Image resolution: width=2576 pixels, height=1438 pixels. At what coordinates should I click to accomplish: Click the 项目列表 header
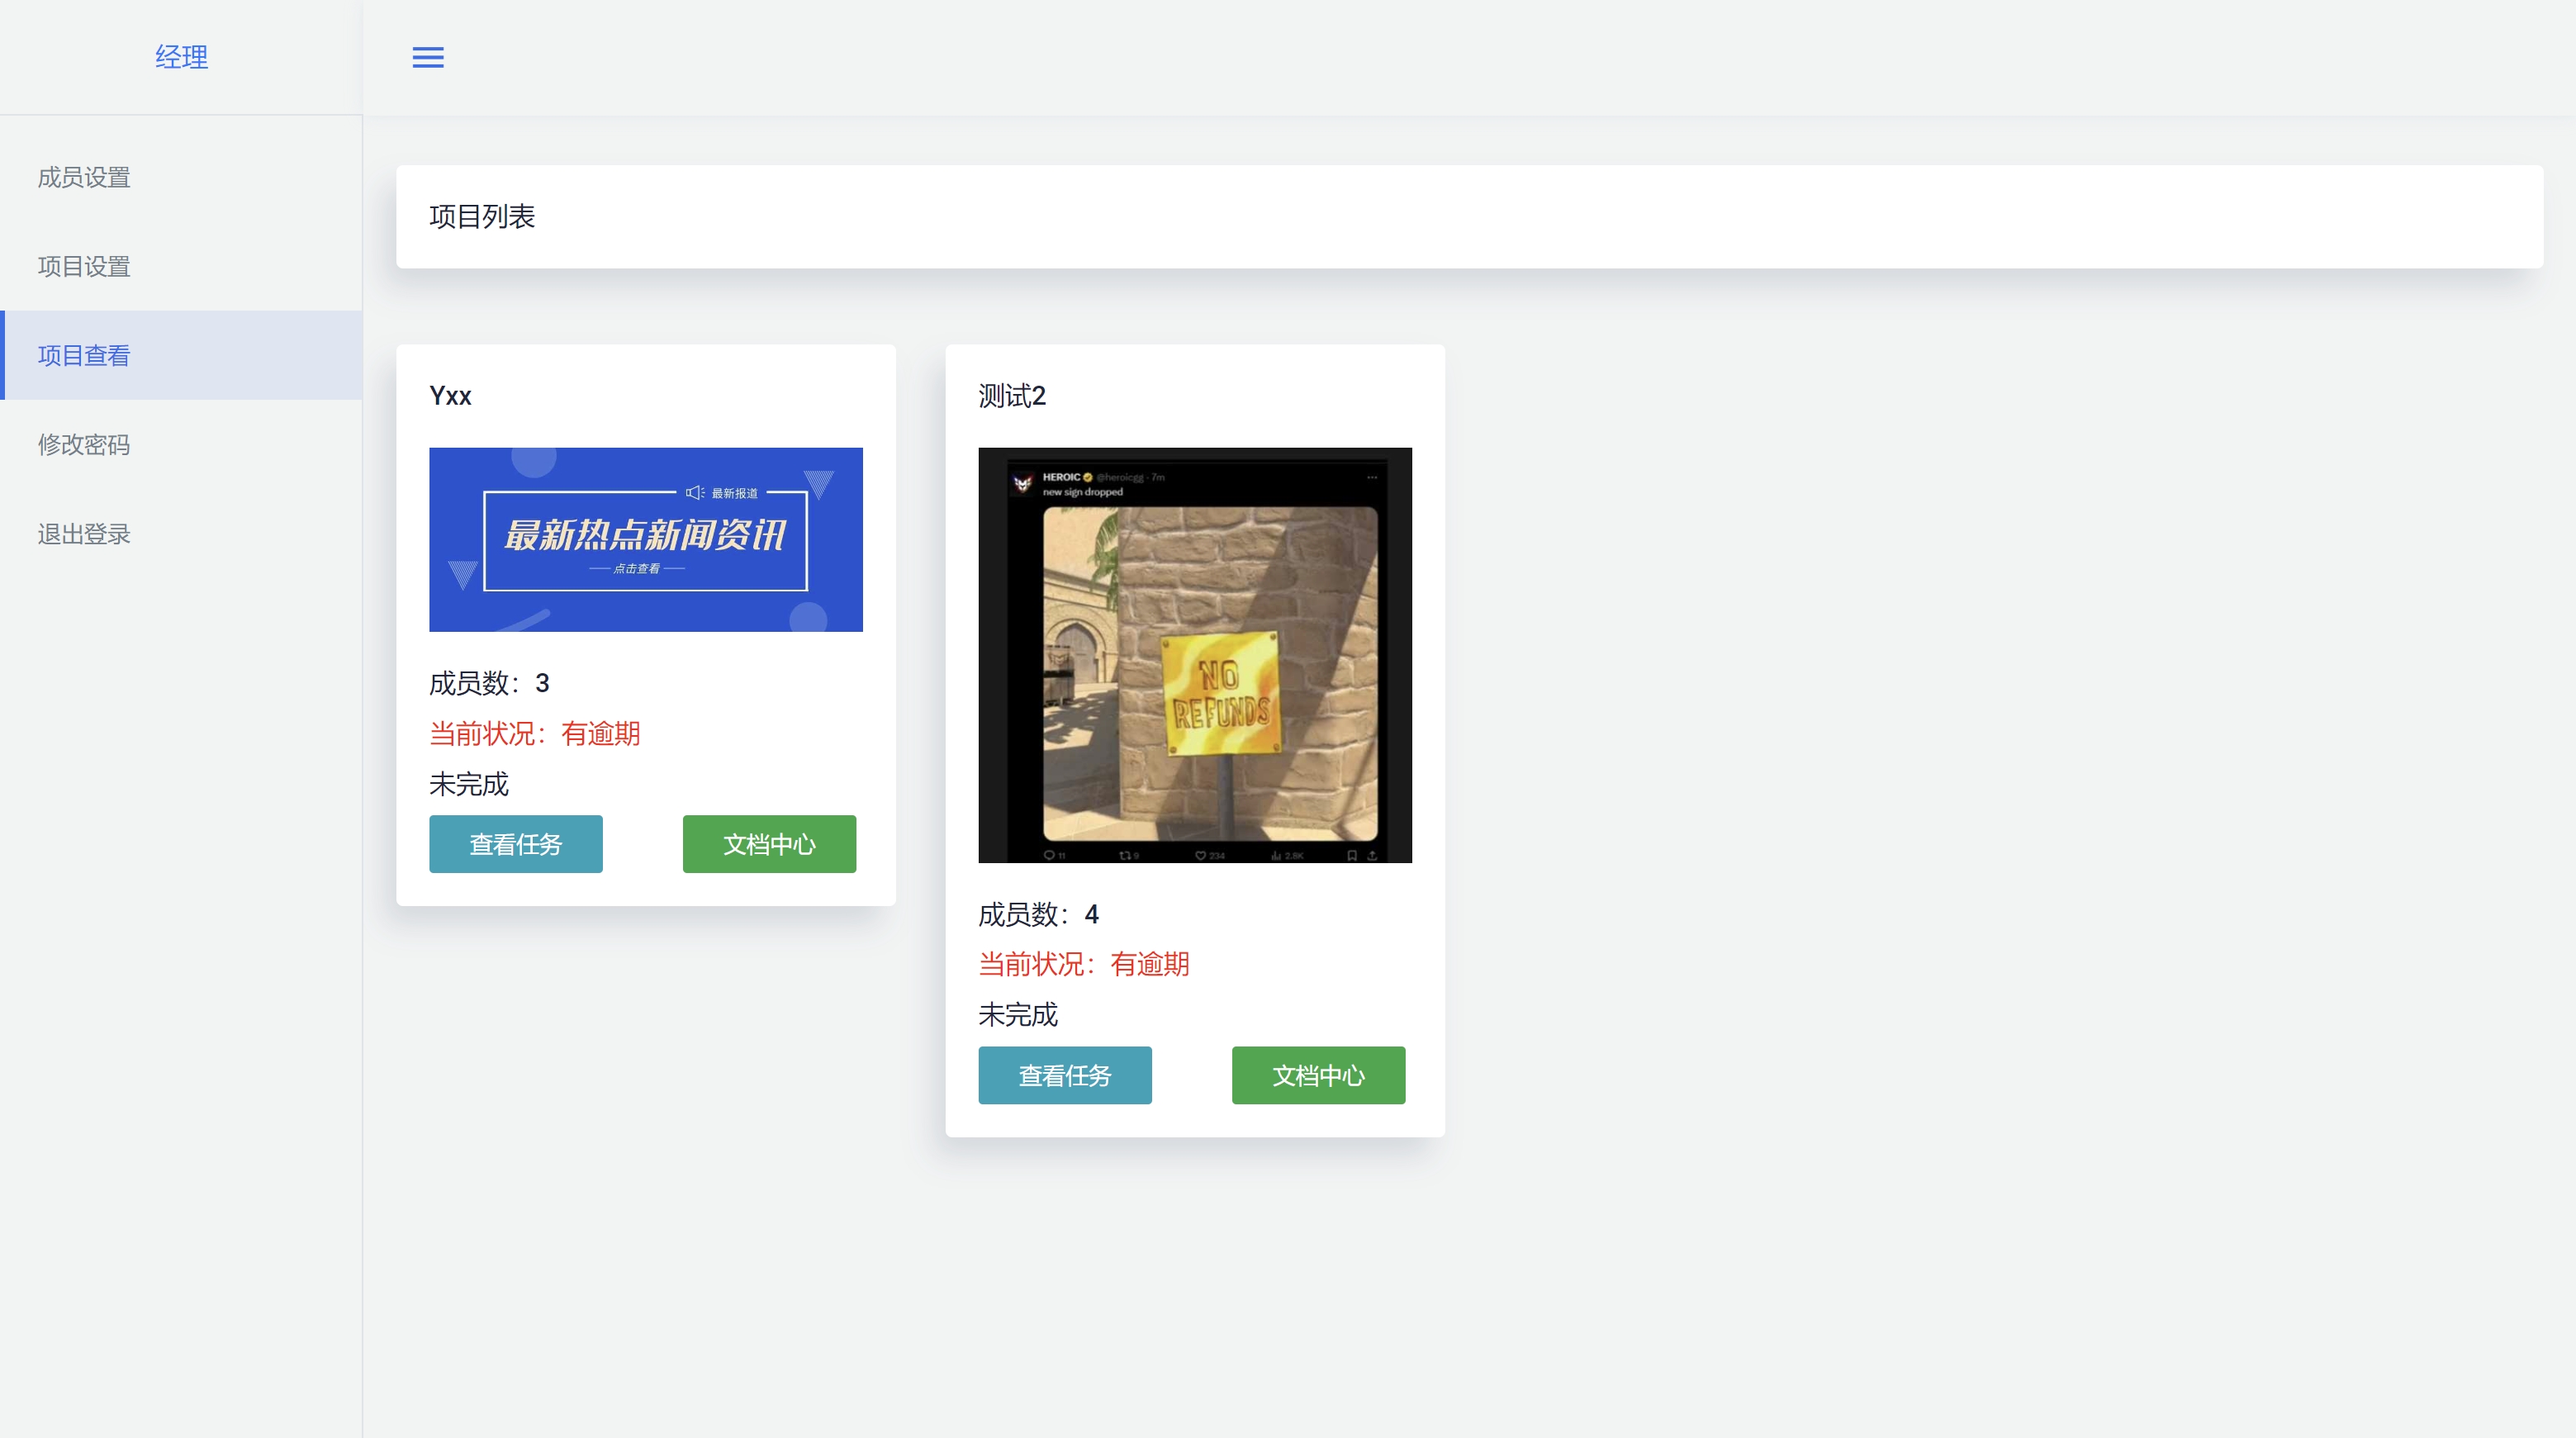click(x=482, y=216)
